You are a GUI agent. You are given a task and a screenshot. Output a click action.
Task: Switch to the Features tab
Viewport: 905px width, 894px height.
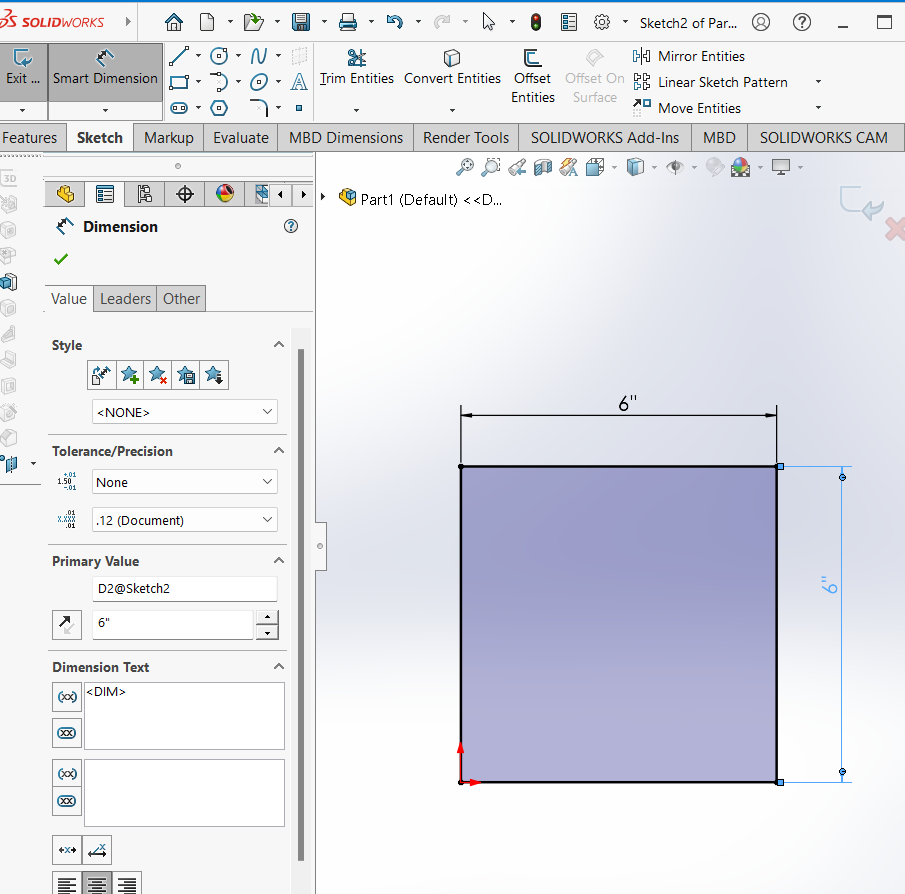click(x=29, y=138)
